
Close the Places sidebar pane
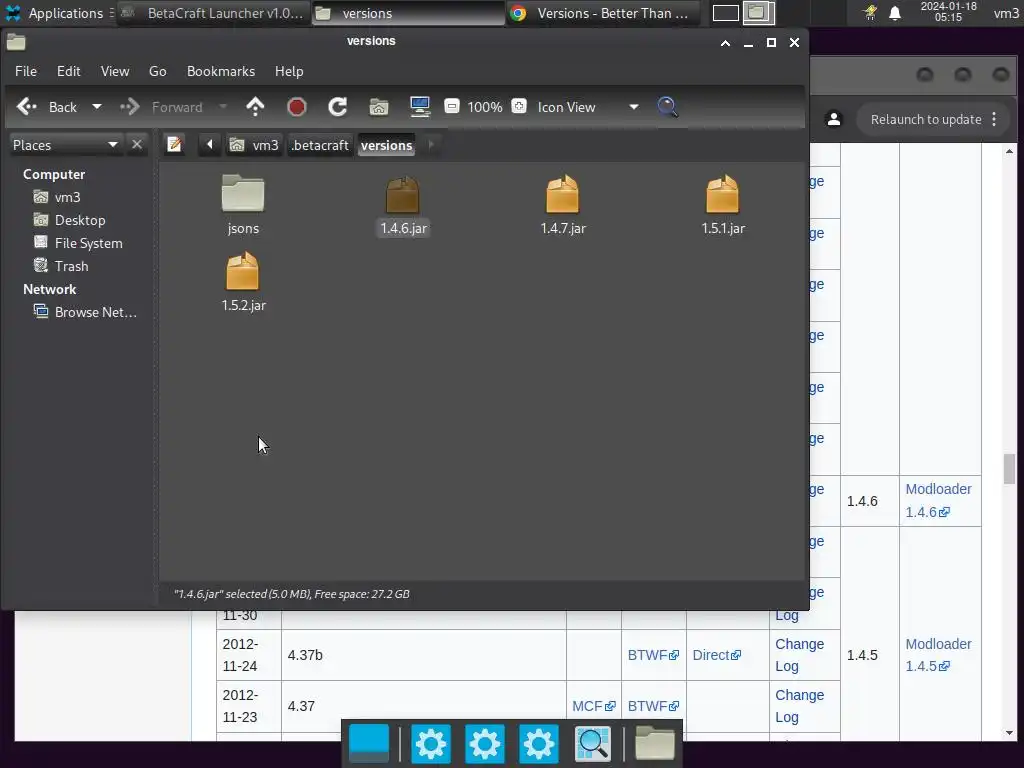pyautogui.click(x=136, y=144)
